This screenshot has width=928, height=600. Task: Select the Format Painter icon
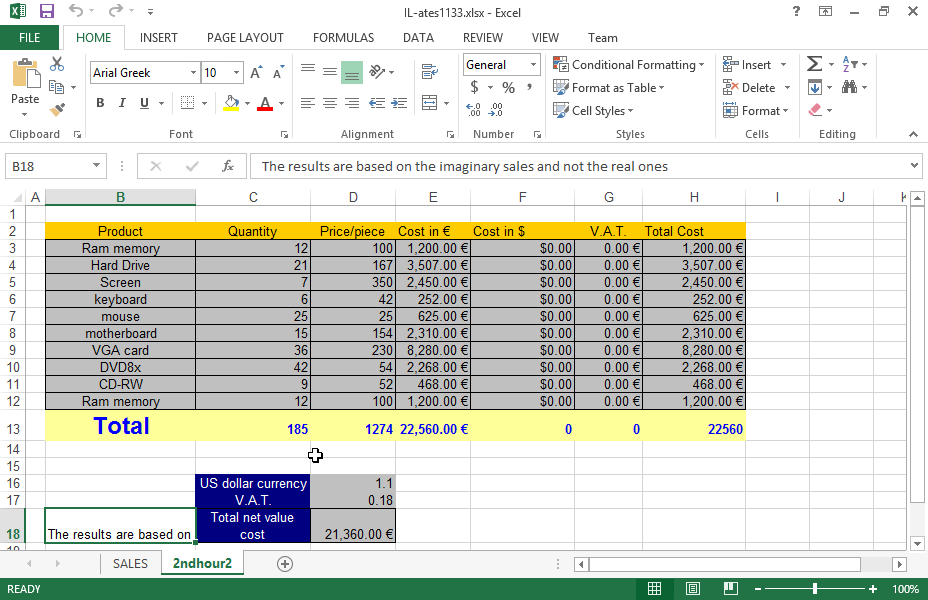(x=57, y=110)
